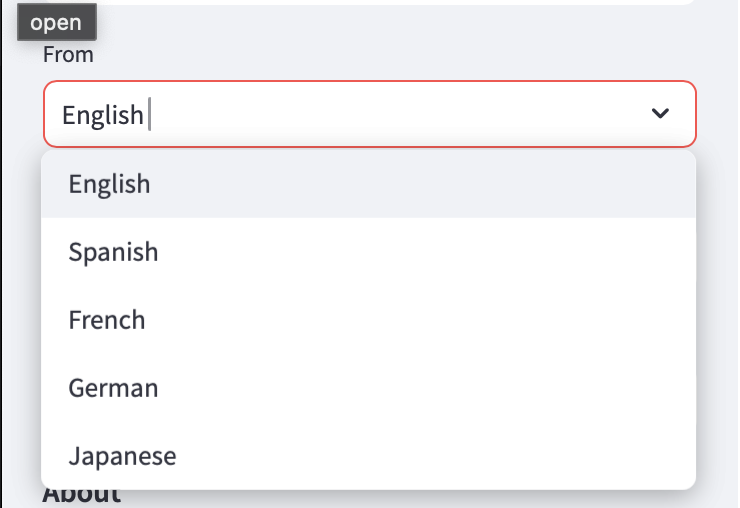Pick French from the dropdown options
This screenshot has height=508, width=740.
coord(369,320)
